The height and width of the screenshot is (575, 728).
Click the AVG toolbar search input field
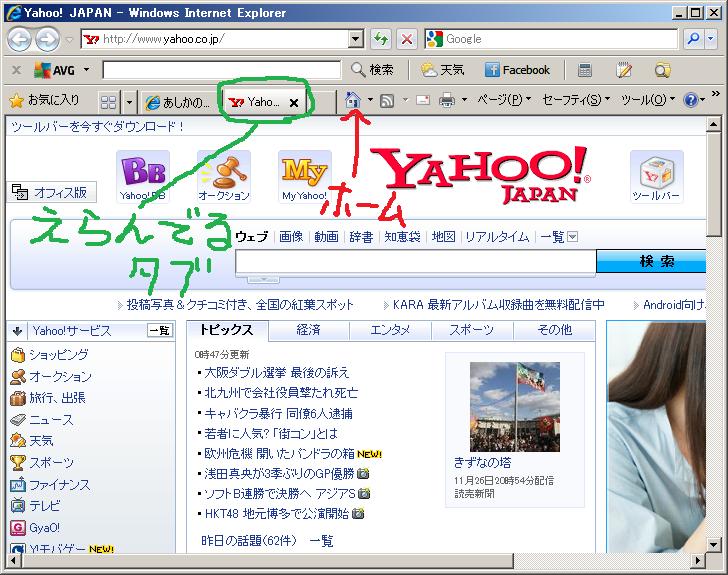[x=222, y=70]
